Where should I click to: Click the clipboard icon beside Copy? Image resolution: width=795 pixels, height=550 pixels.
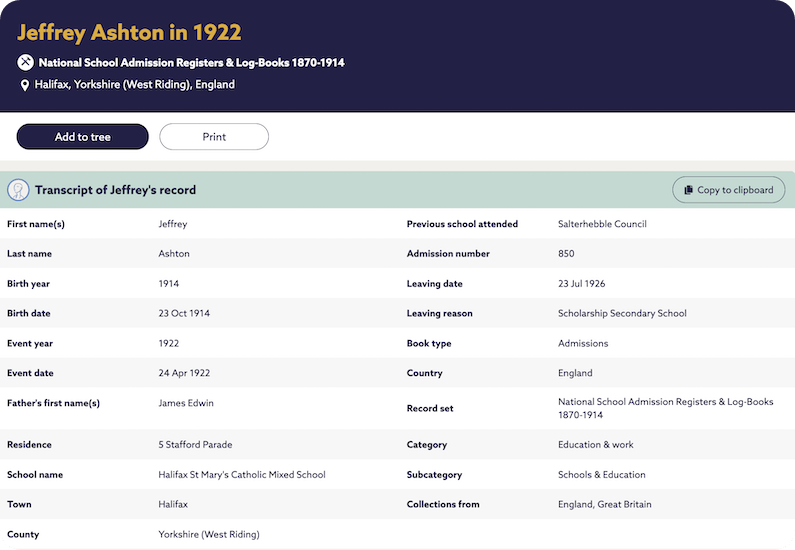coord(688,190)
